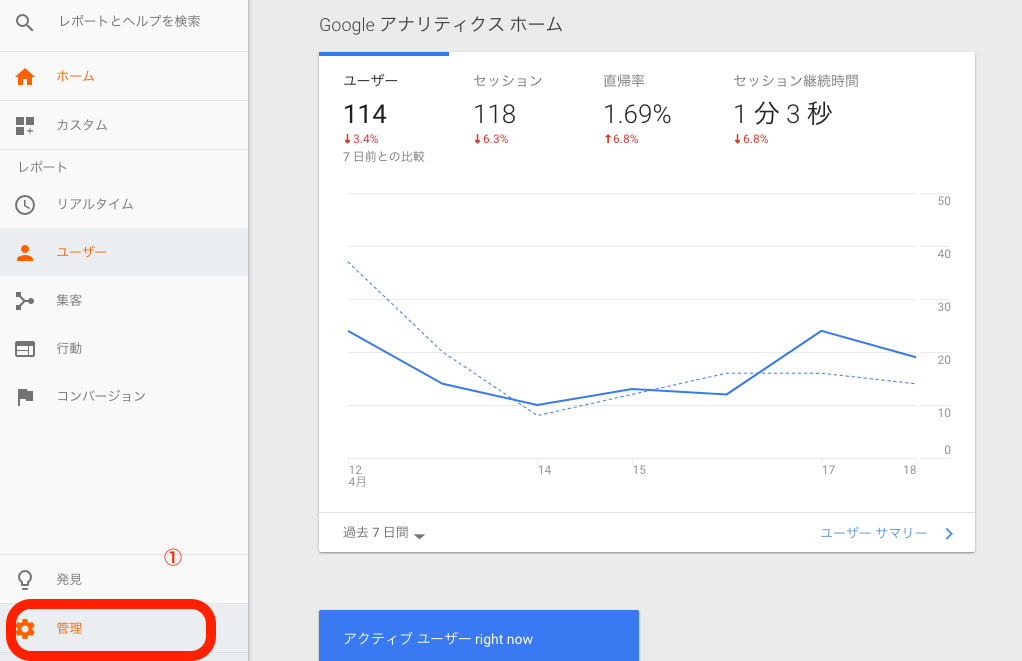Open the リアルタイム reports

click(124, 204)
